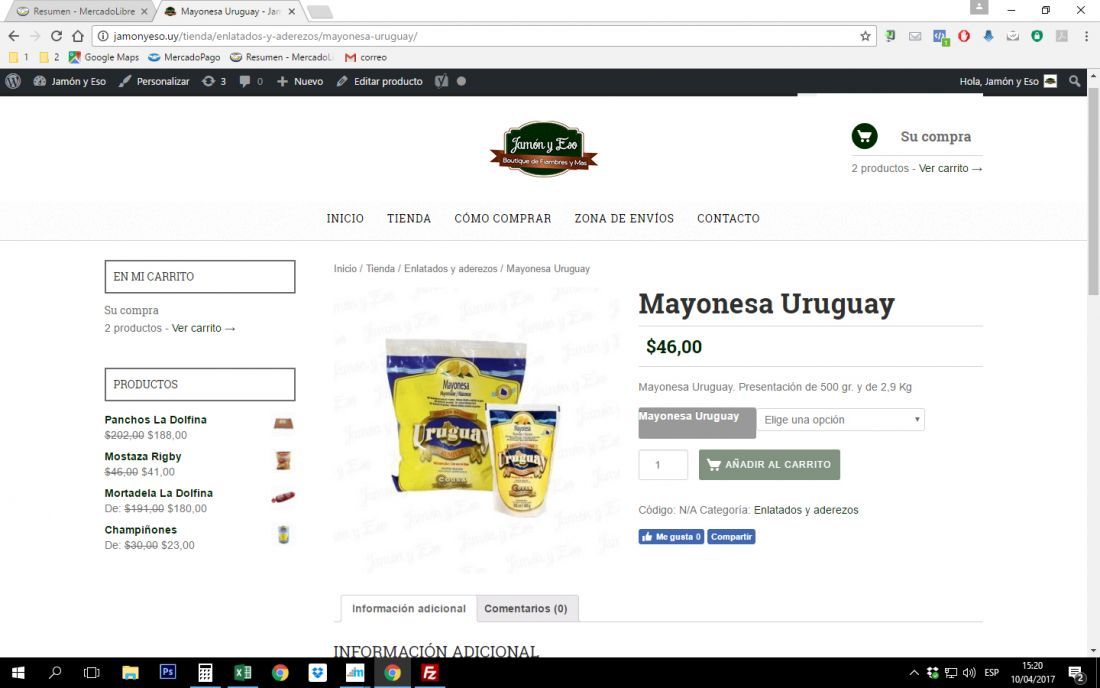Select Información adicional tab
The image size is (1100, 688).
pos(408,608)
